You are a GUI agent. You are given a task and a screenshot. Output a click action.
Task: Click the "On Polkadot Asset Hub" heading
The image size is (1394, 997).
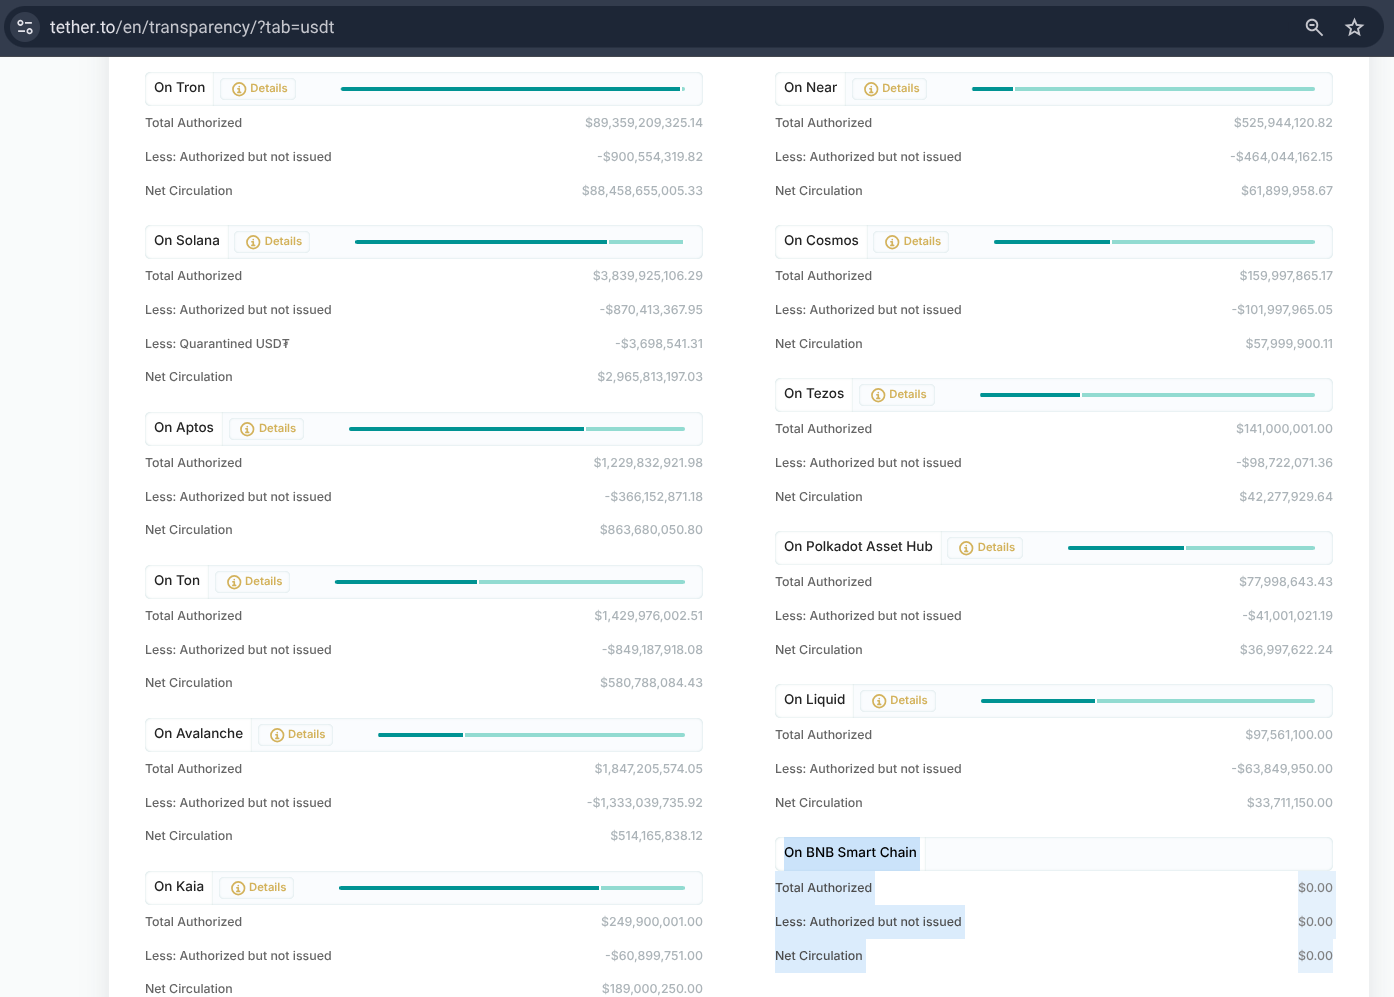[x=858, y=547]
